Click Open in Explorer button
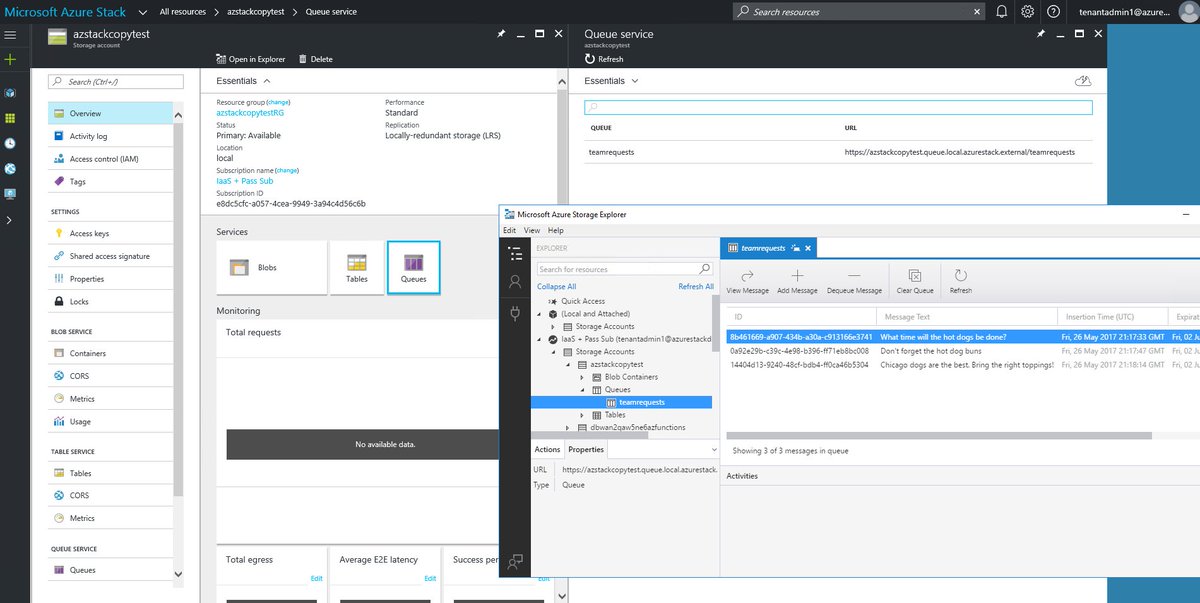The height and width of the screenshot is (603, 1200). pyautogui.click(x=250, y=59)
